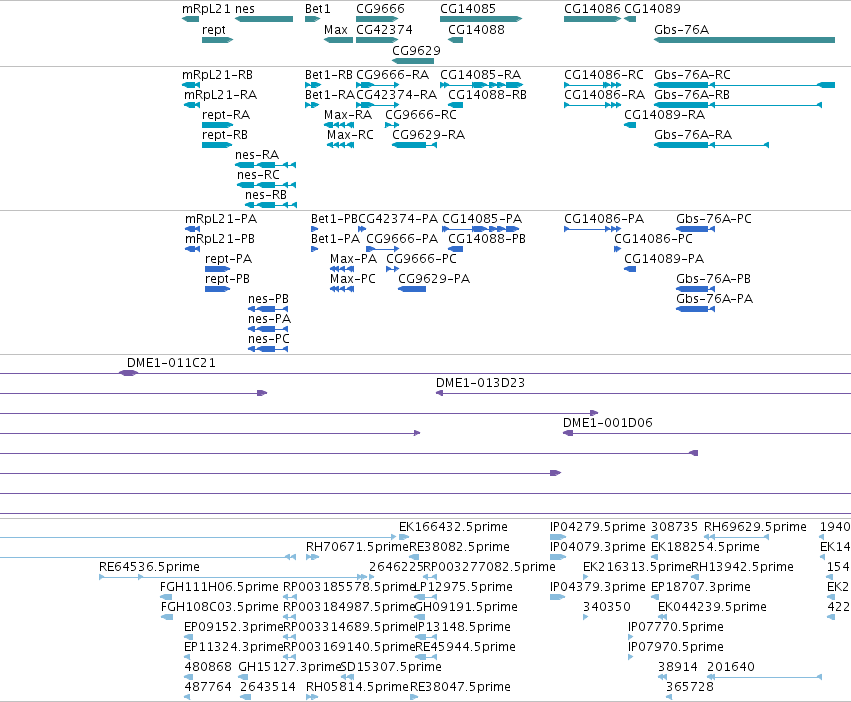851x702 pixels.
Task: Select transcript rept-RA
Action: pyautogui.click(x=226, y=115)
